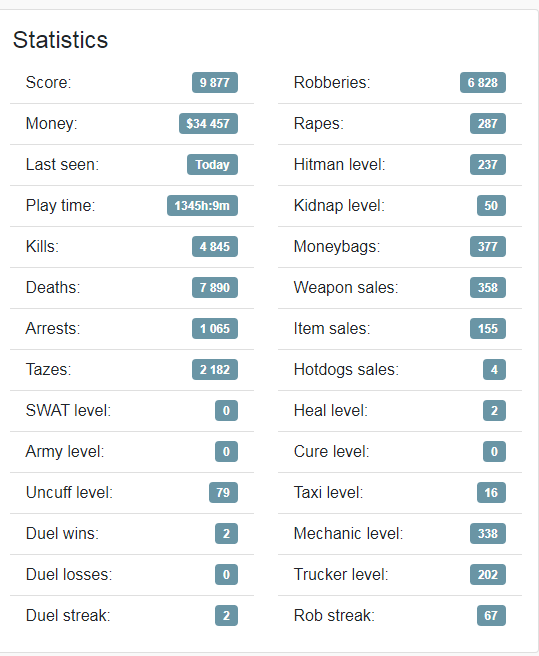The height and width of the screenshot is (656, 539).
Task: Select the Mechanic level badge 338
Action: pos(488,533)
